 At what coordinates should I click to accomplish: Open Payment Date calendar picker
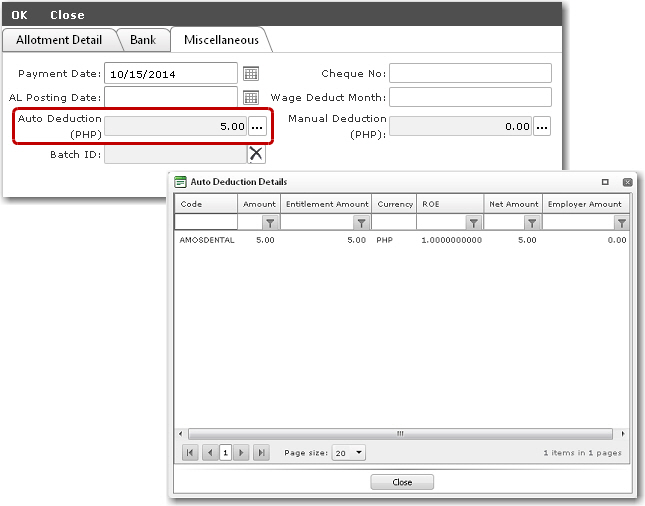coord(251,74)
